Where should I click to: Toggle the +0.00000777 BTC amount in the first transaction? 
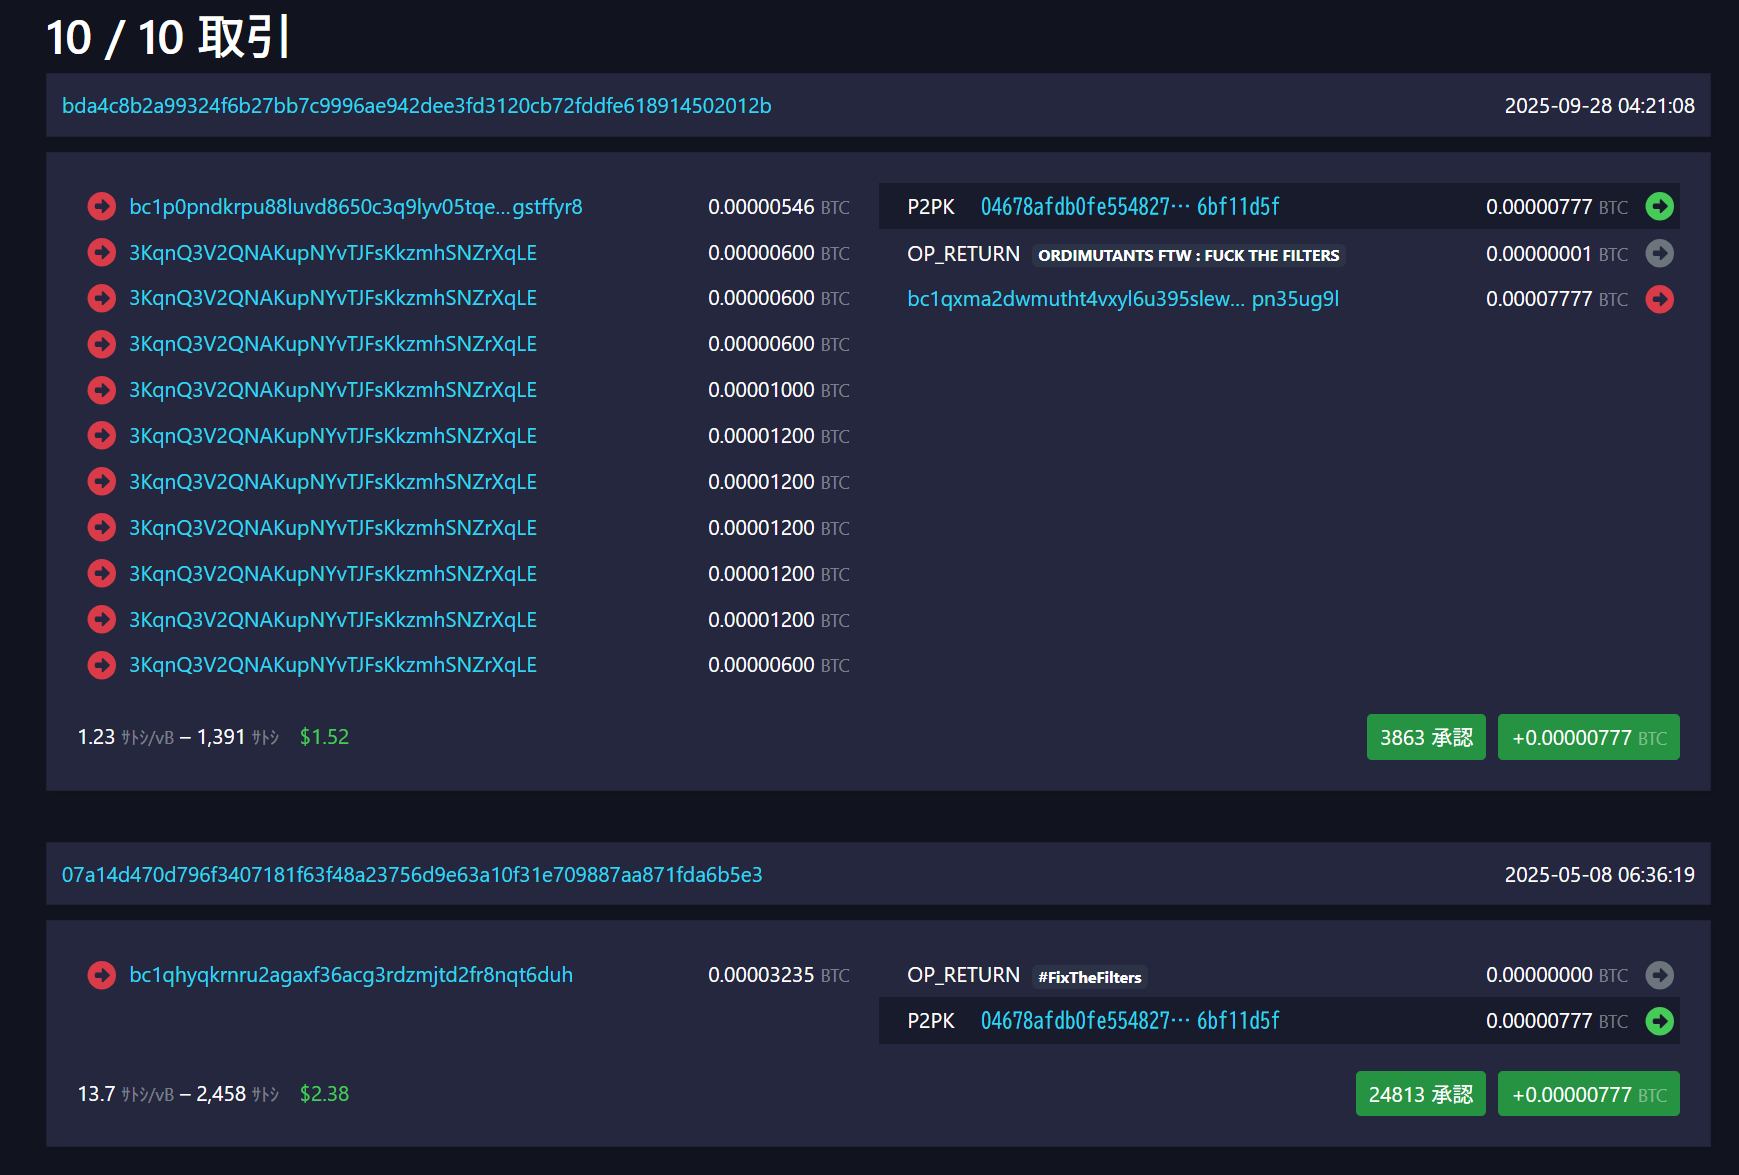click(1588, 738)
